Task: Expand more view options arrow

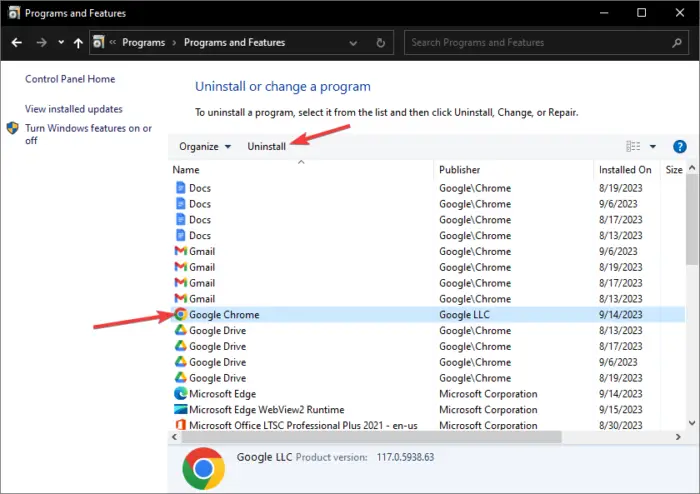Action: click(x=653, y=146)
